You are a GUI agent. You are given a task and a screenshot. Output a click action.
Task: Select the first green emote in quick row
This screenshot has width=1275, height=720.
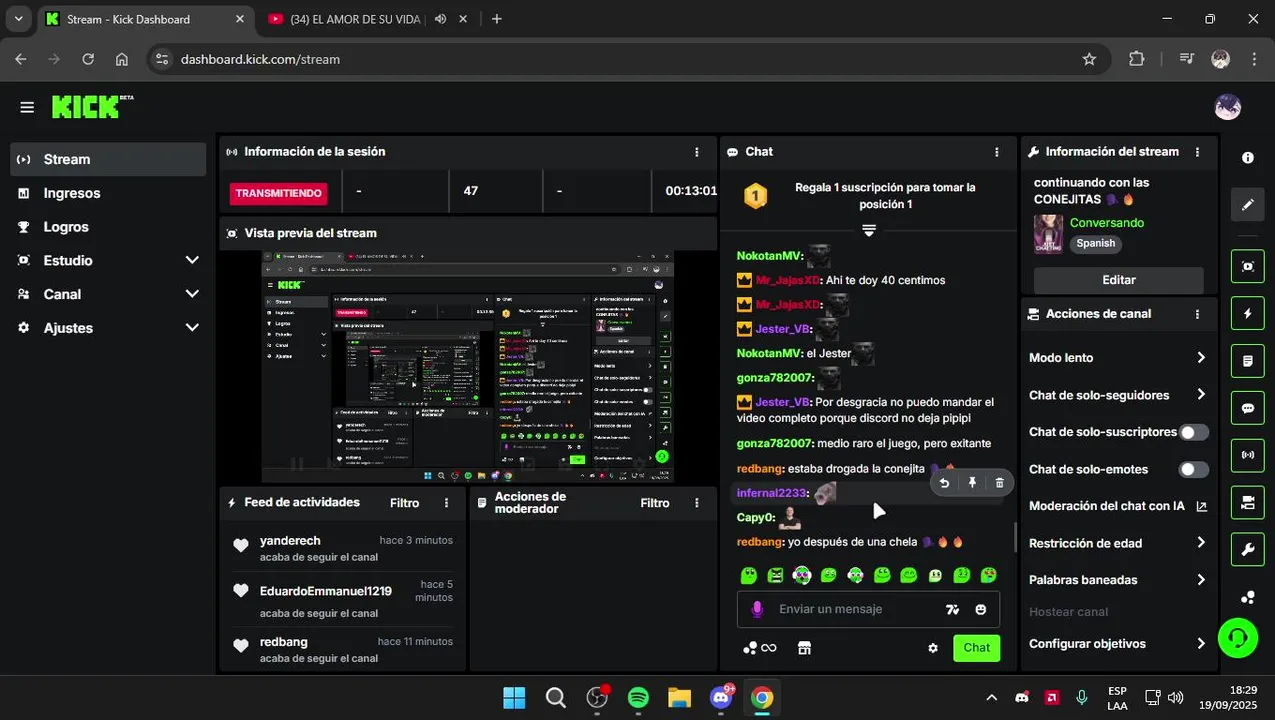tap(748, 575)
